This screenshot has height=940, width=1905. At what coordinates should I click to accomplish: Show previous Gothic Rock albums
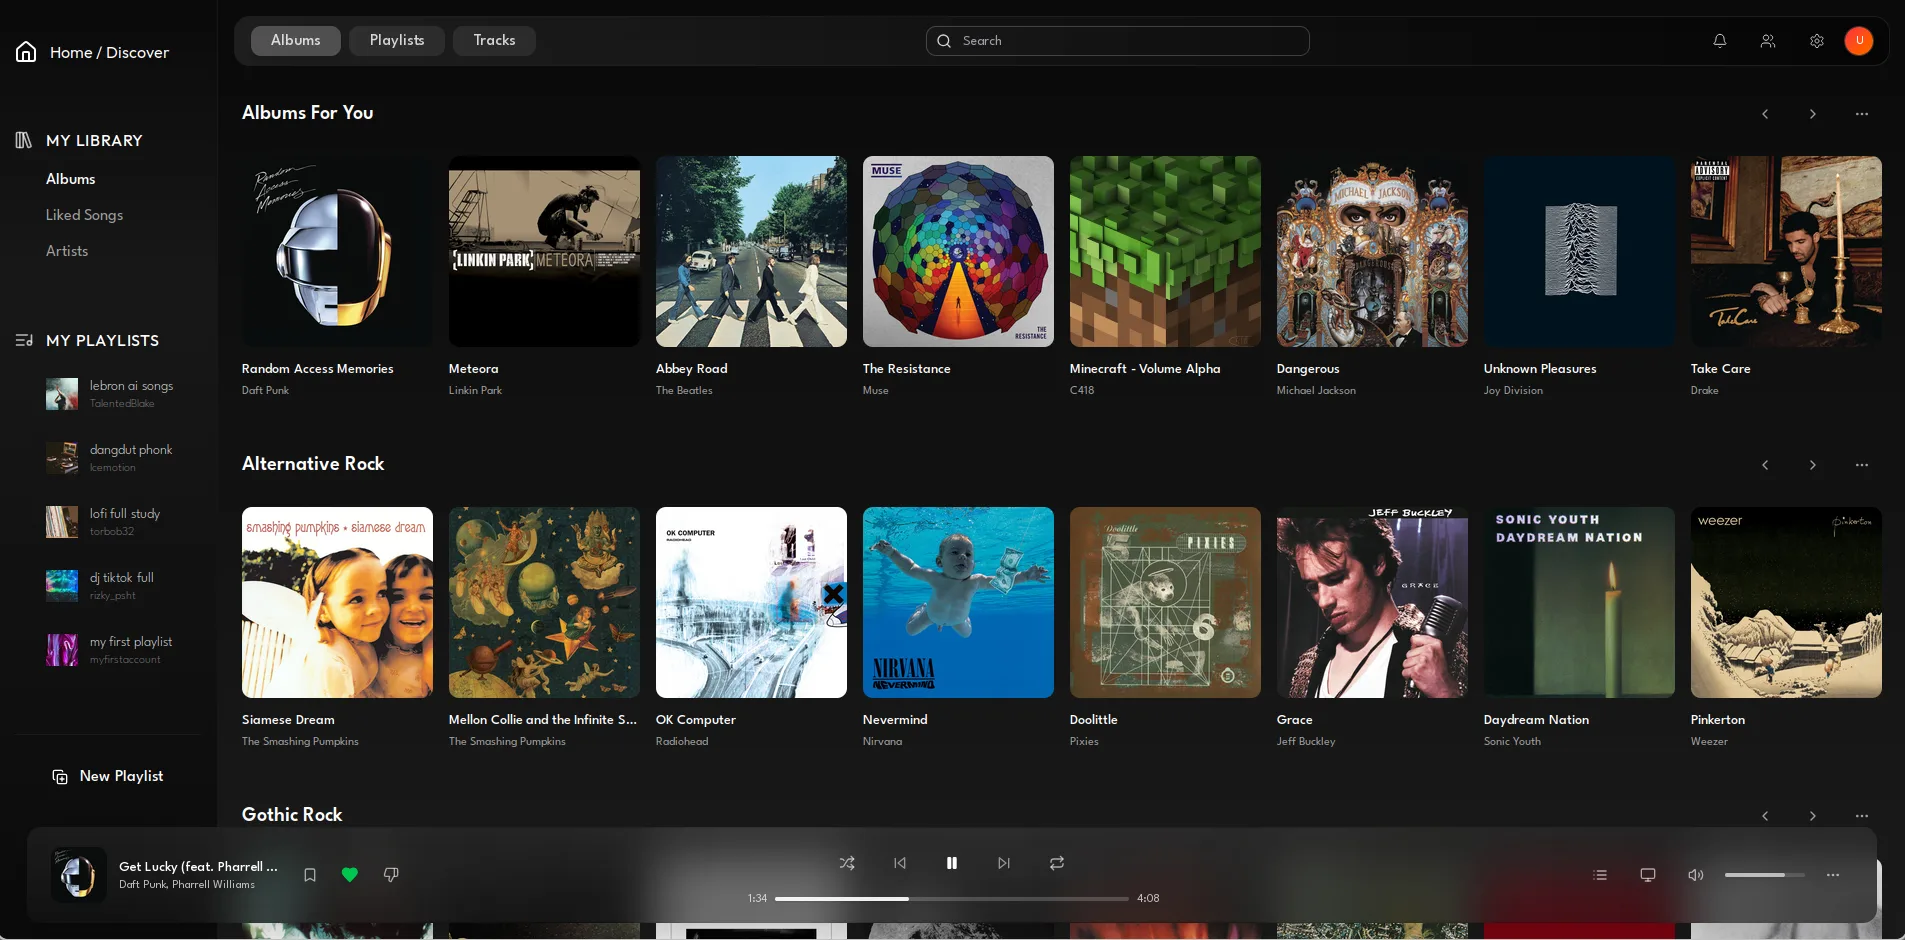1765,816
